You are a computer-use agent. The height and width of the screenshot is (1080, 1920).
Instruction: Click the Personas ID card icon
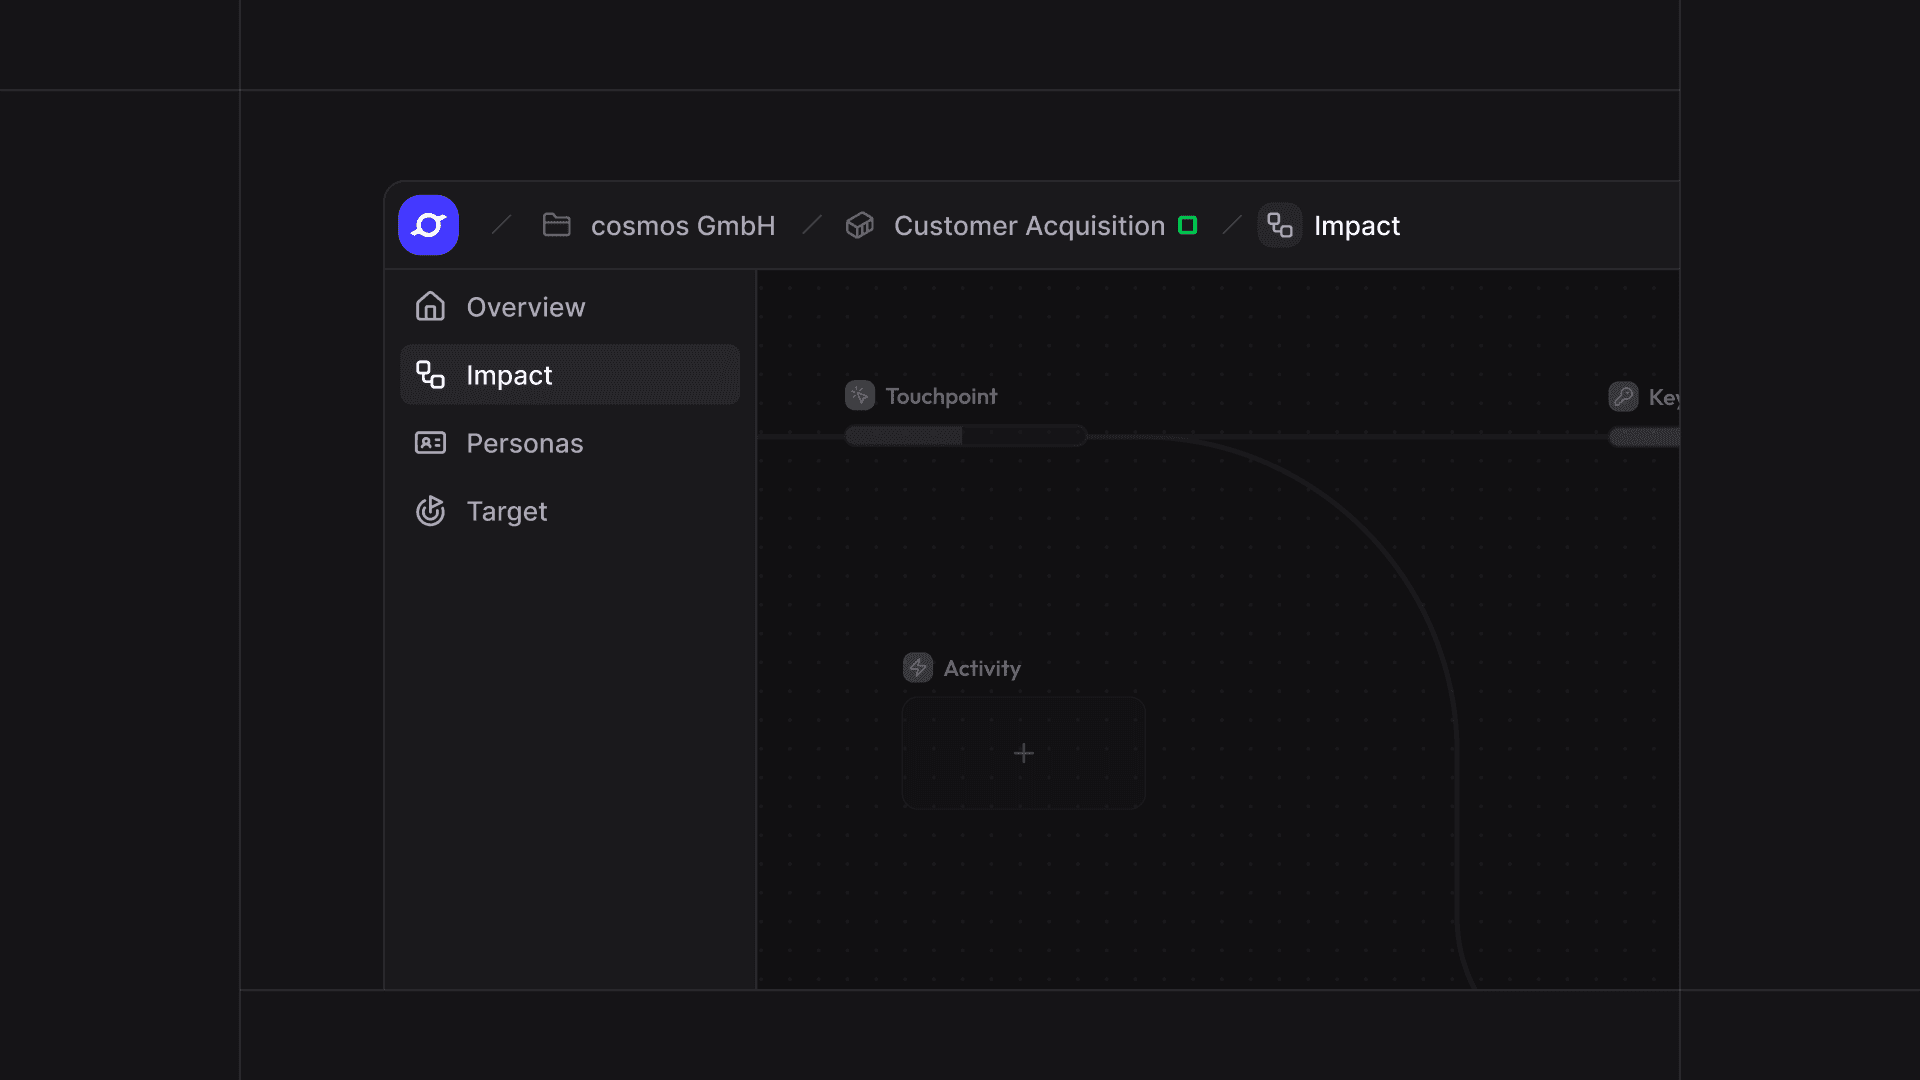point(430,442)
